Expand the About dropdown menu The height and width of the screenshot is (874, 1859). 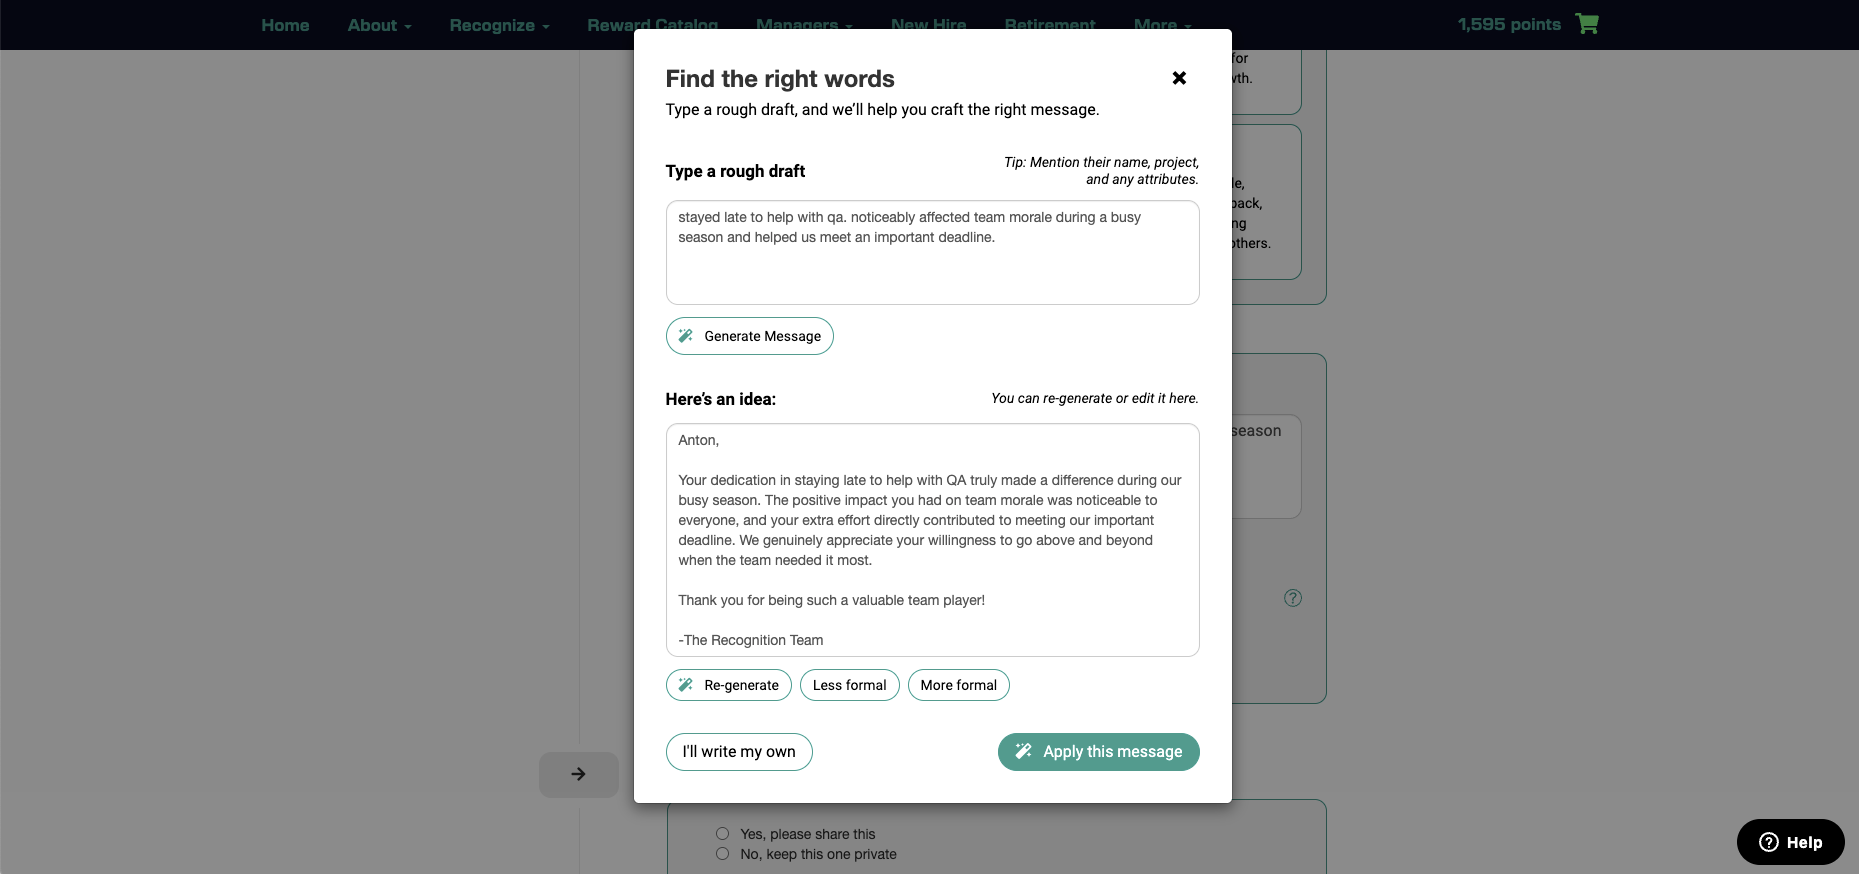(379, 25)
